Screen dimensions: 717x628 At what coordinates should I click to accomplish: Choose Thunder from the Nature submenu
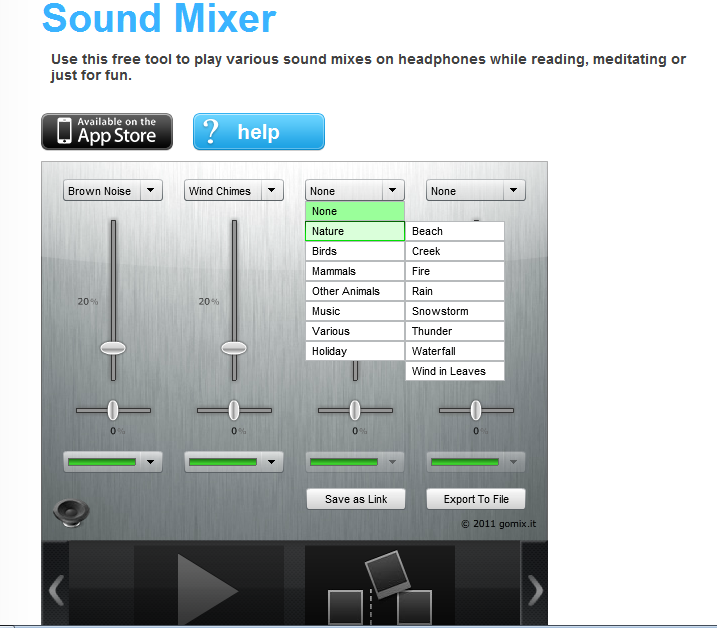coord(455,331)
